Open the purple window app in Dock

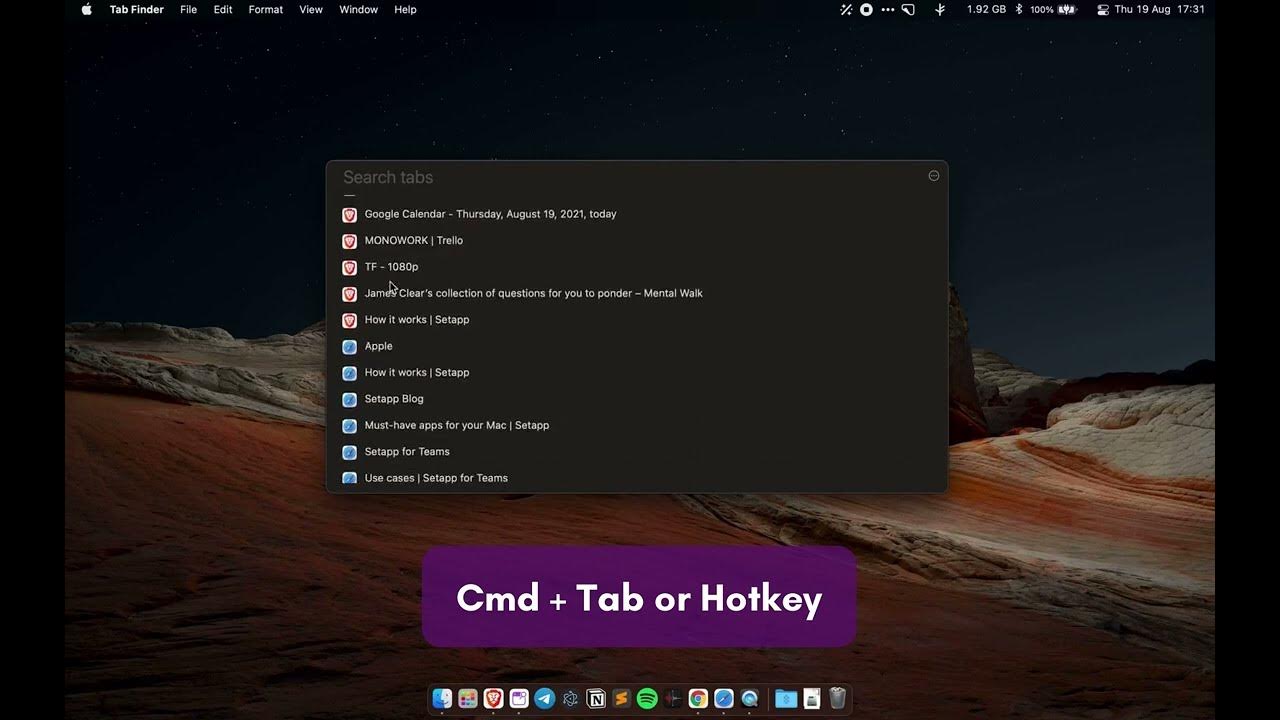519,699
